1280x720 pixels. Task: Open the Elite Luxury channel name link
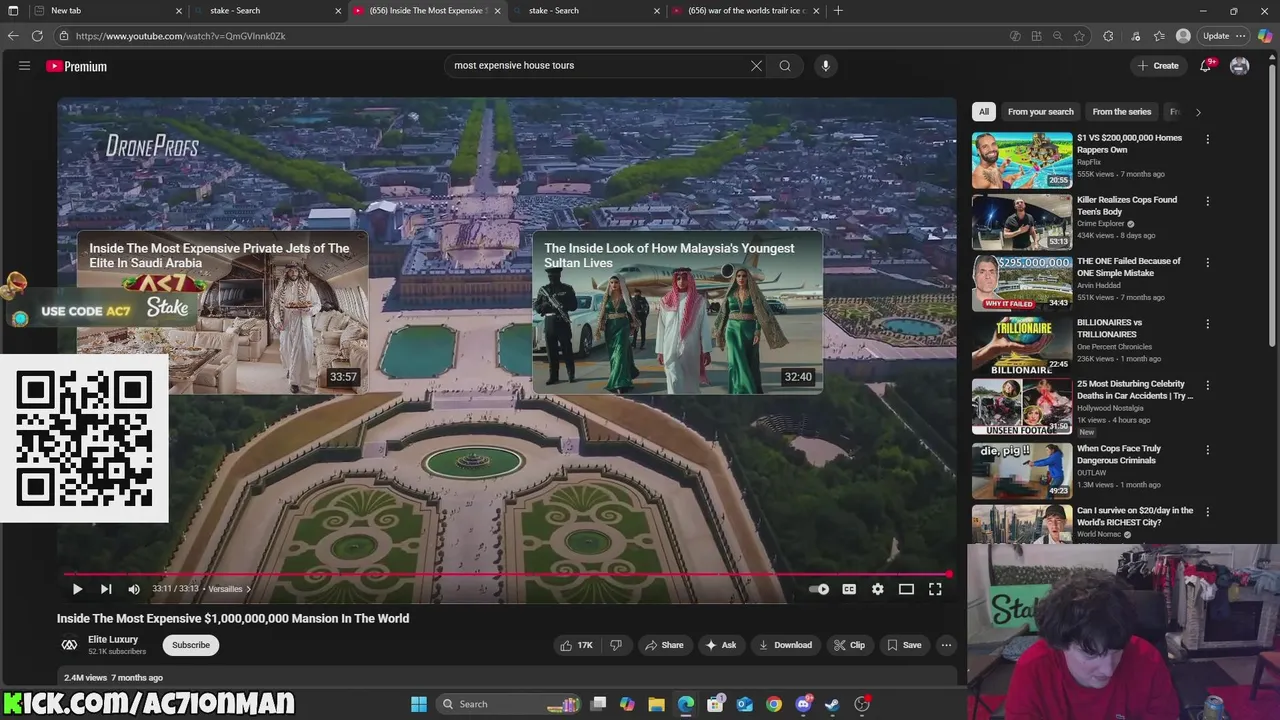click(x=113, y=640)
